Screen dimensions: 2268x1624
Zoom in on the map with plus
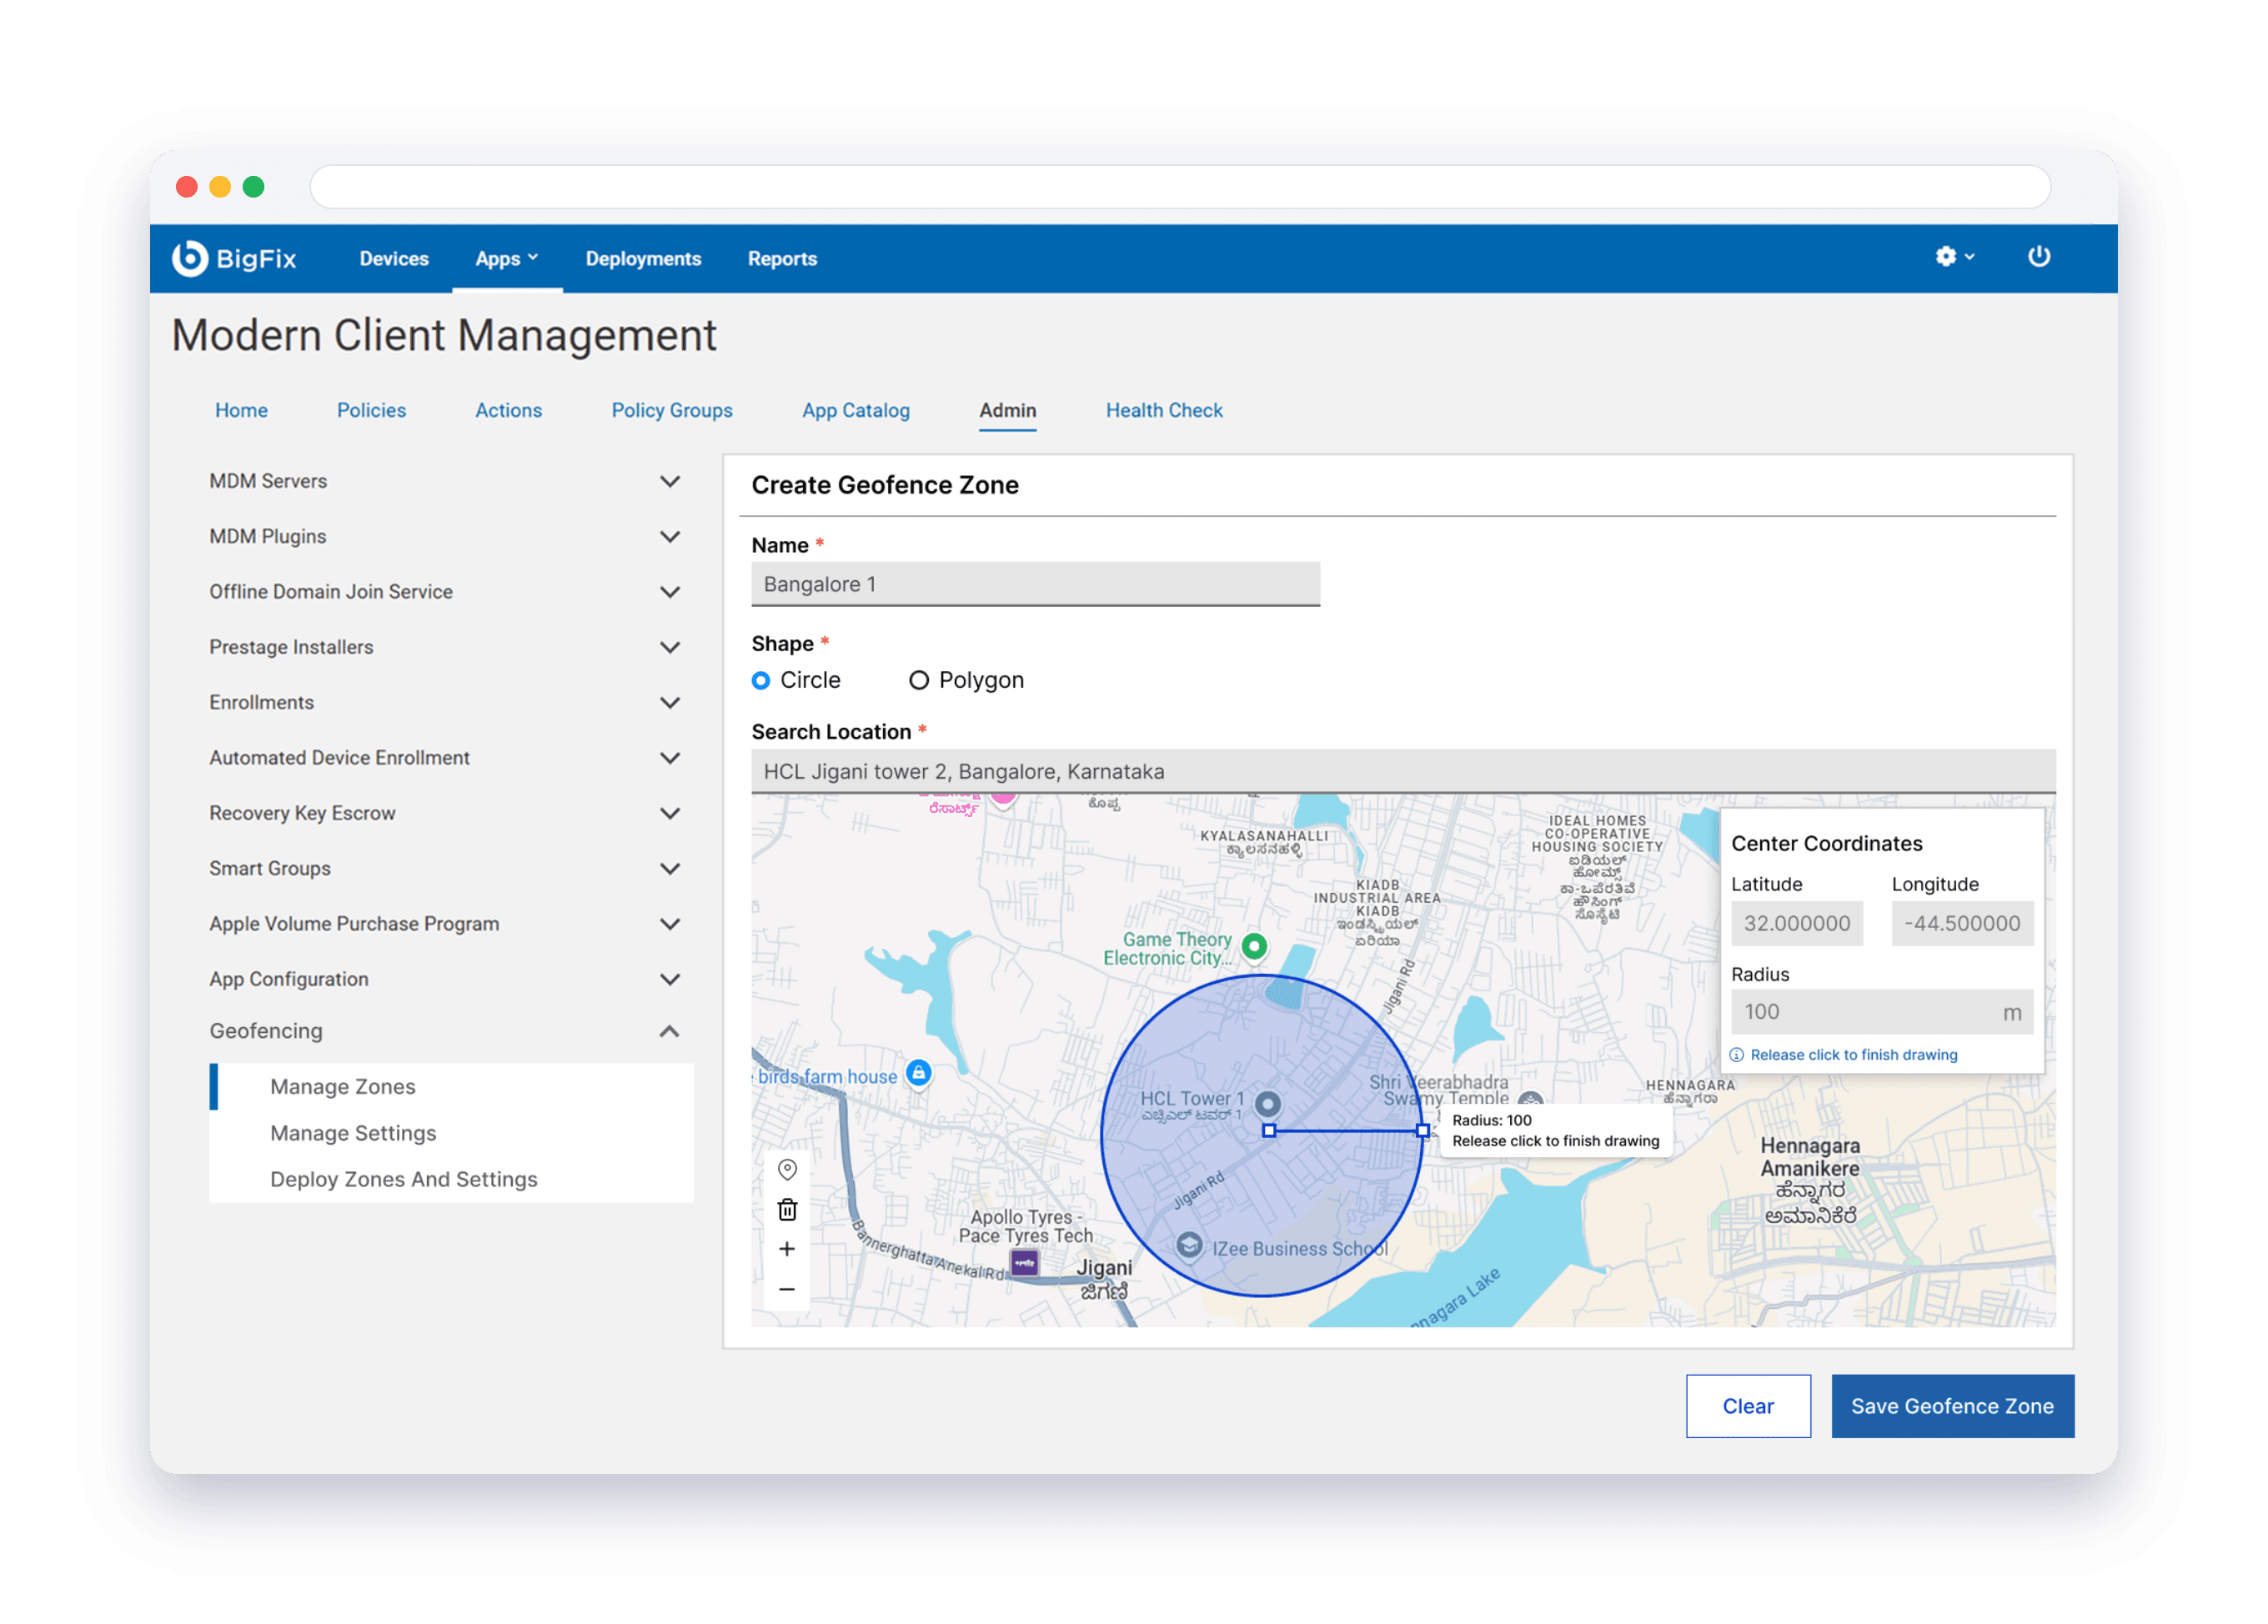point(787,1249)
